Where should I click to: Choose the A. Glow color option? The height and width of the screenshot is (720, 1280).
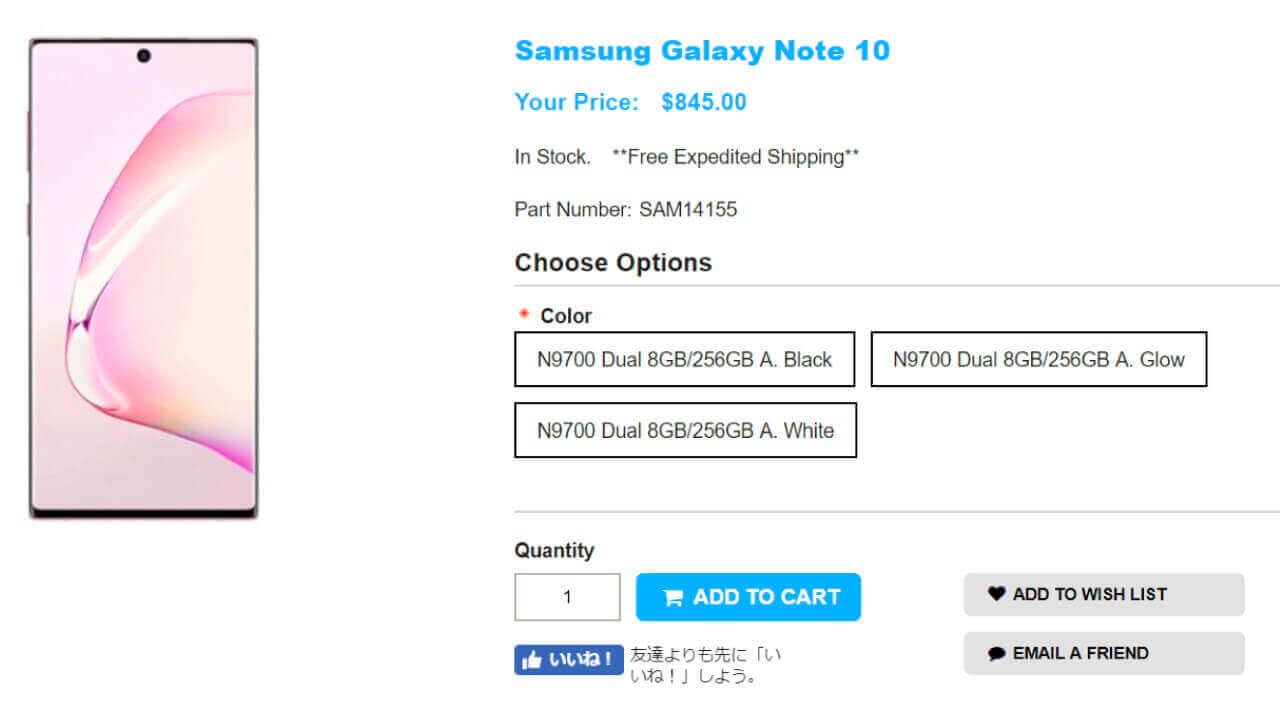pyautogui.click(x=1038, y=359)
